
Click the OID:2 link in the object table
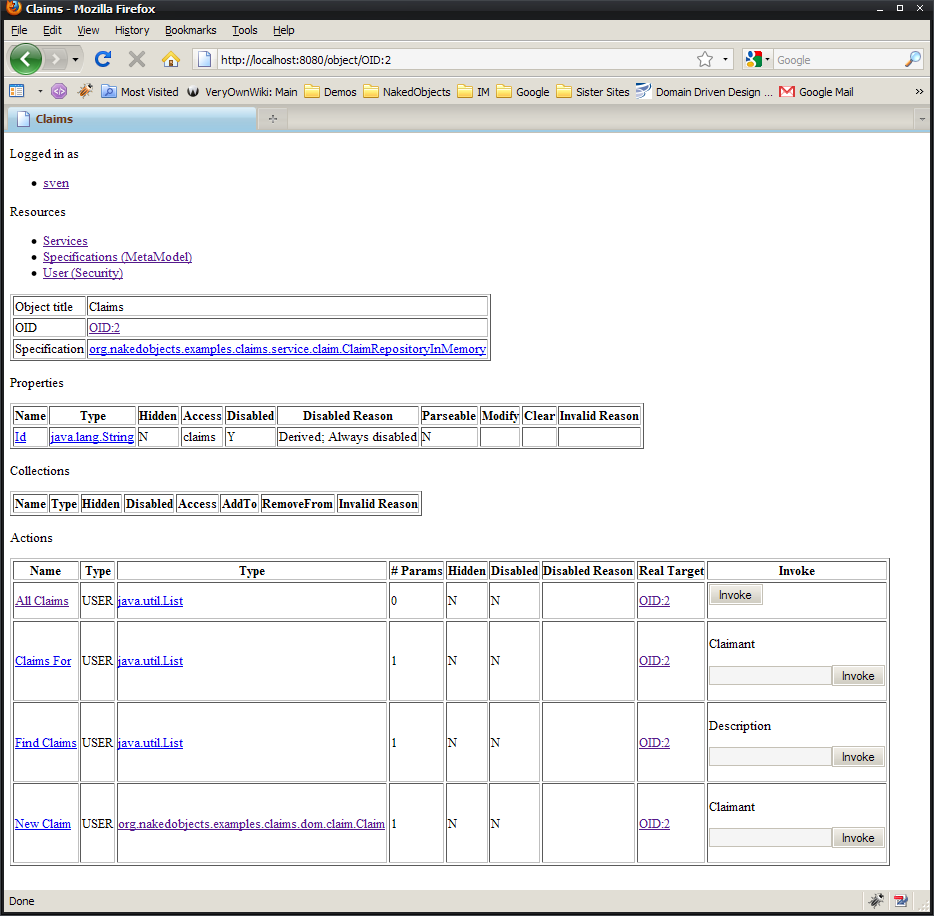click(104, 328)
